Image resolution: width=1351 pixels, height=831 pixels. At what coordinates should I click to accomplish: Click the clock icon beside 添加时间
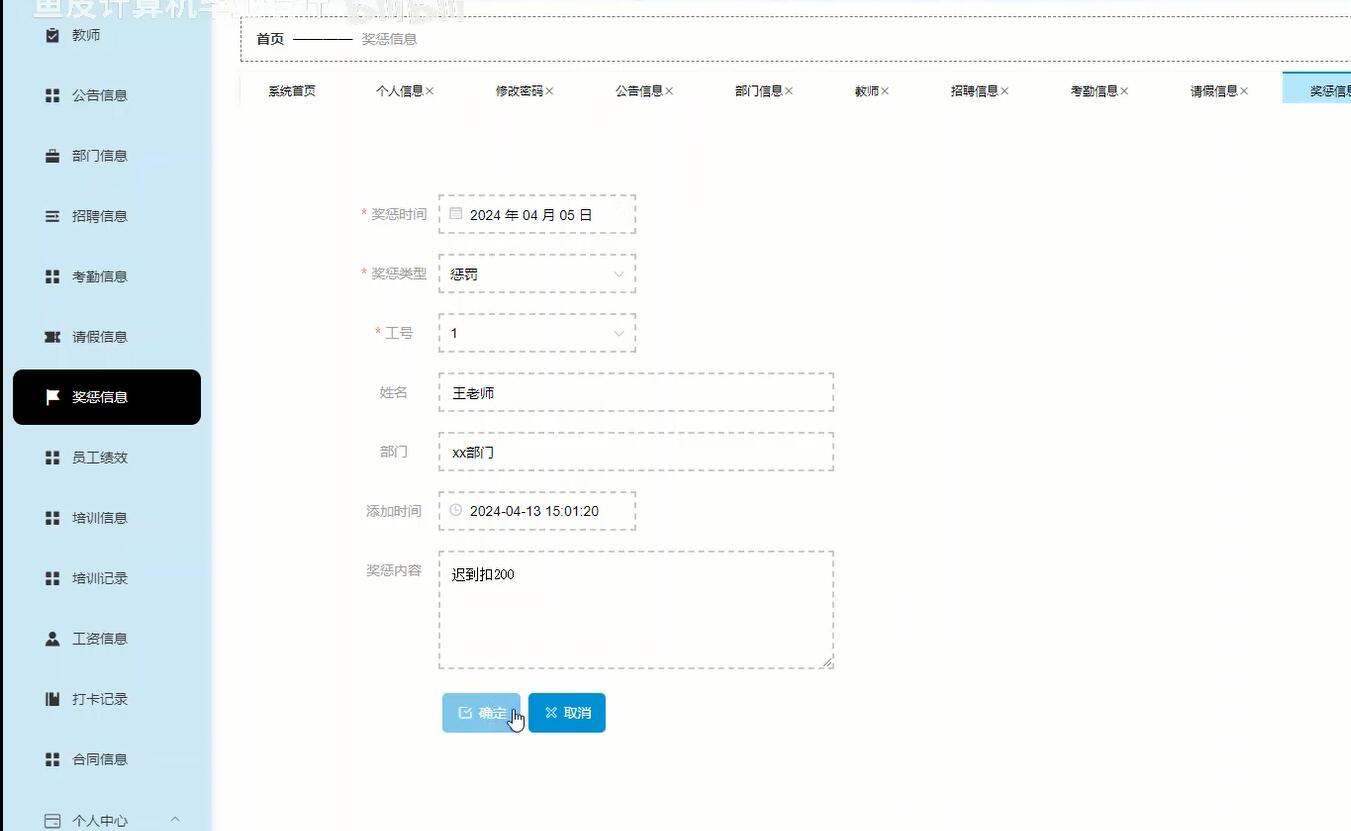[456, 510]
